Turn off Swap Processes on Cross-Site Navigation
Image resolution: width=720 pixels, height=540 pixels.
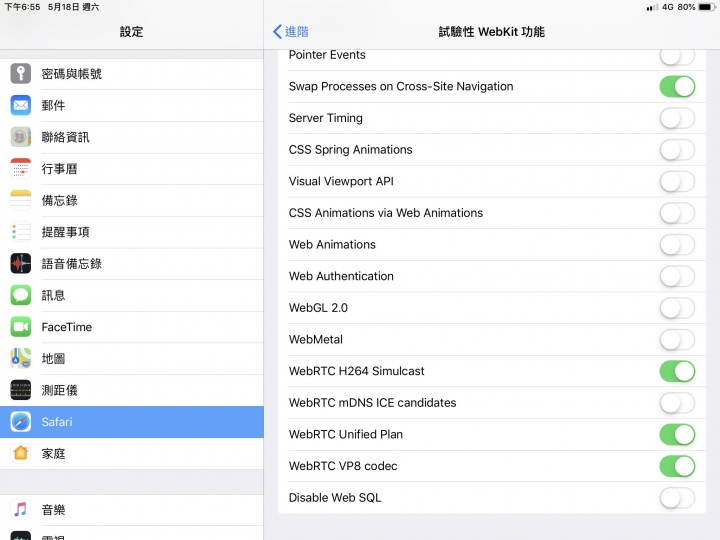point(677,86)
